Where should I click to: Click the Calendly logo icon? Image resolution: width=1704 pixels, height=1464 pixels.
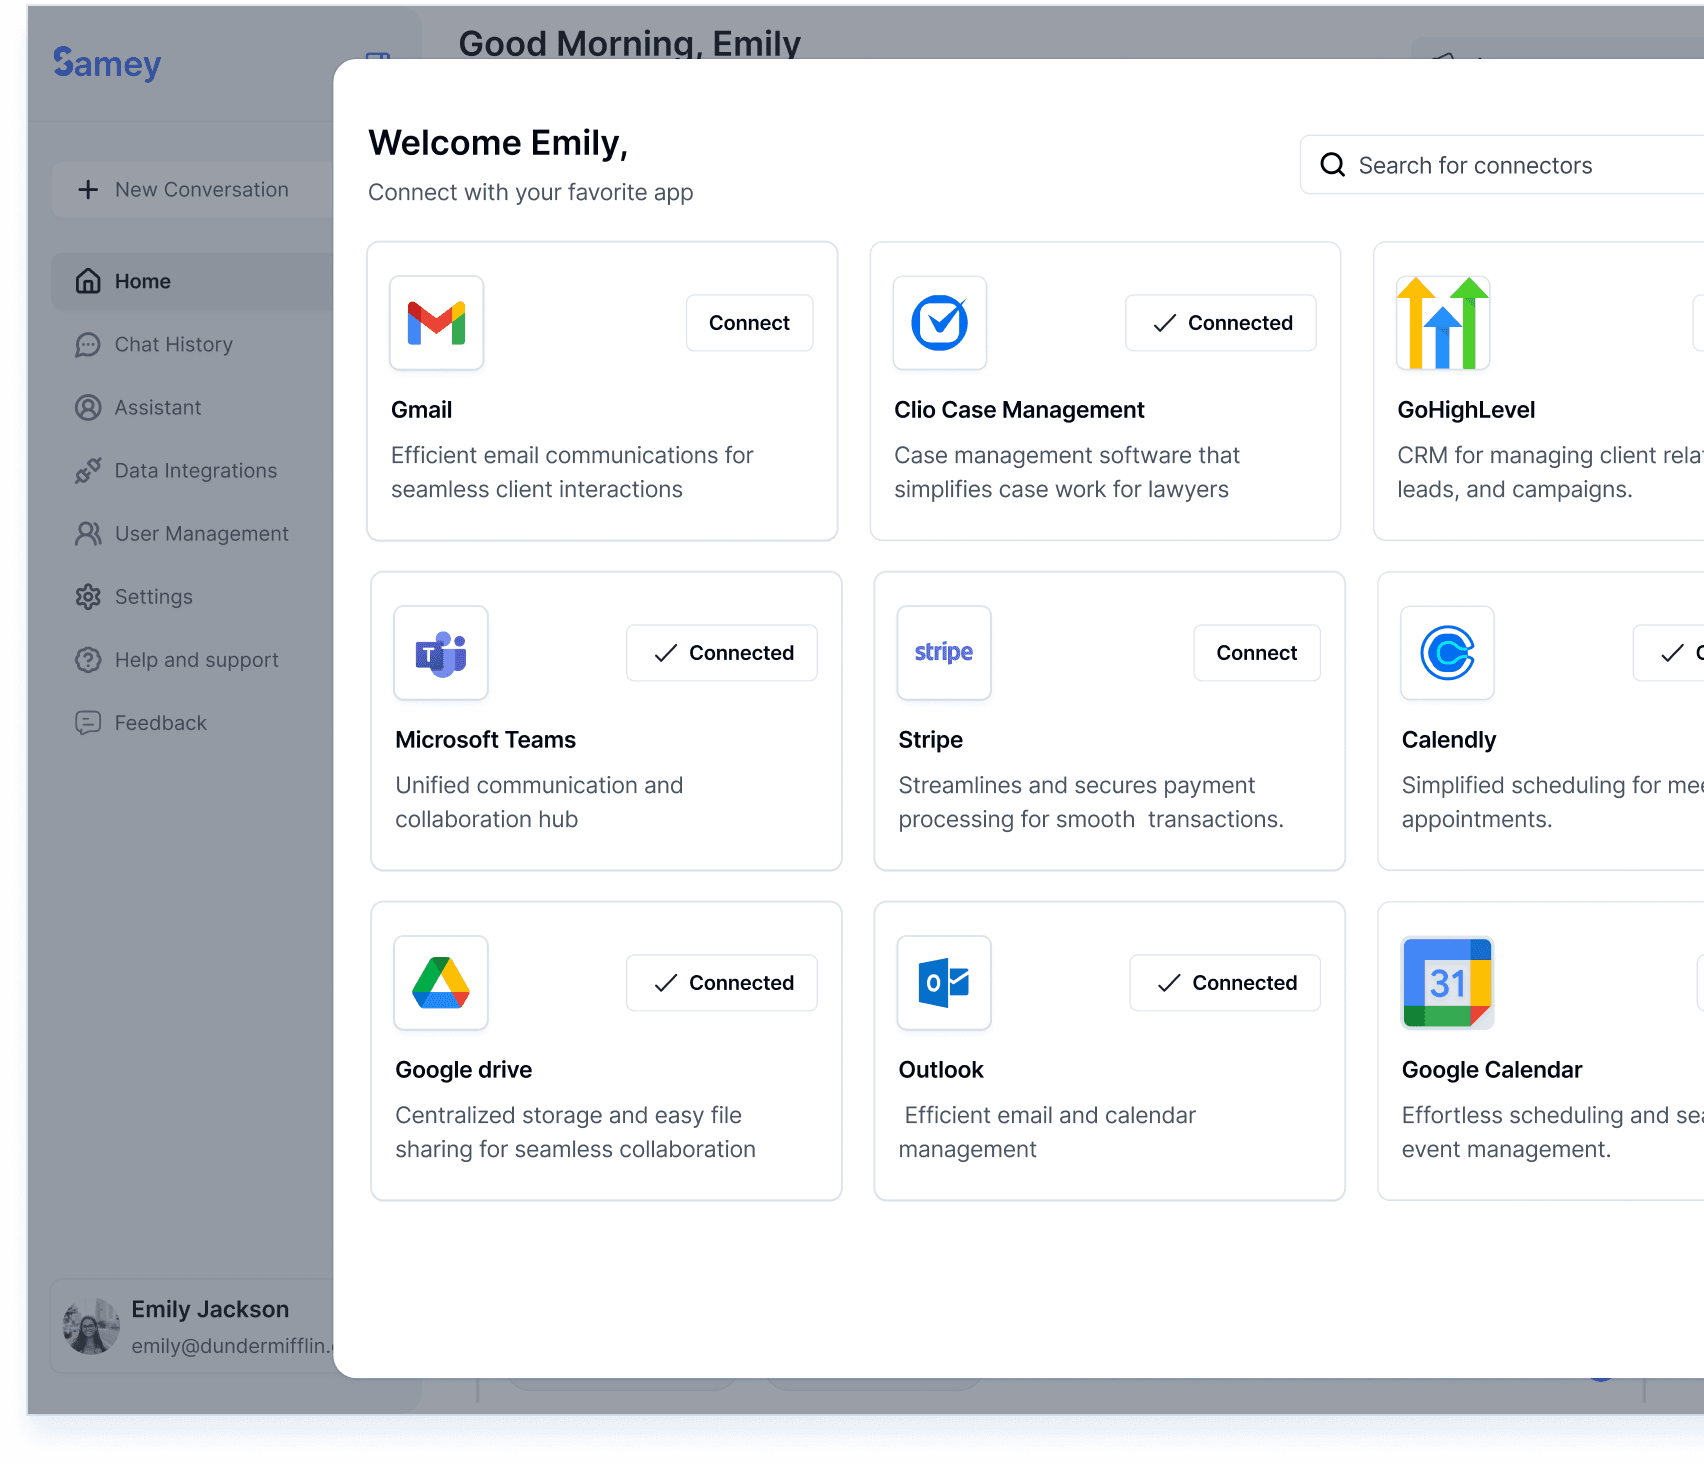1447,653
